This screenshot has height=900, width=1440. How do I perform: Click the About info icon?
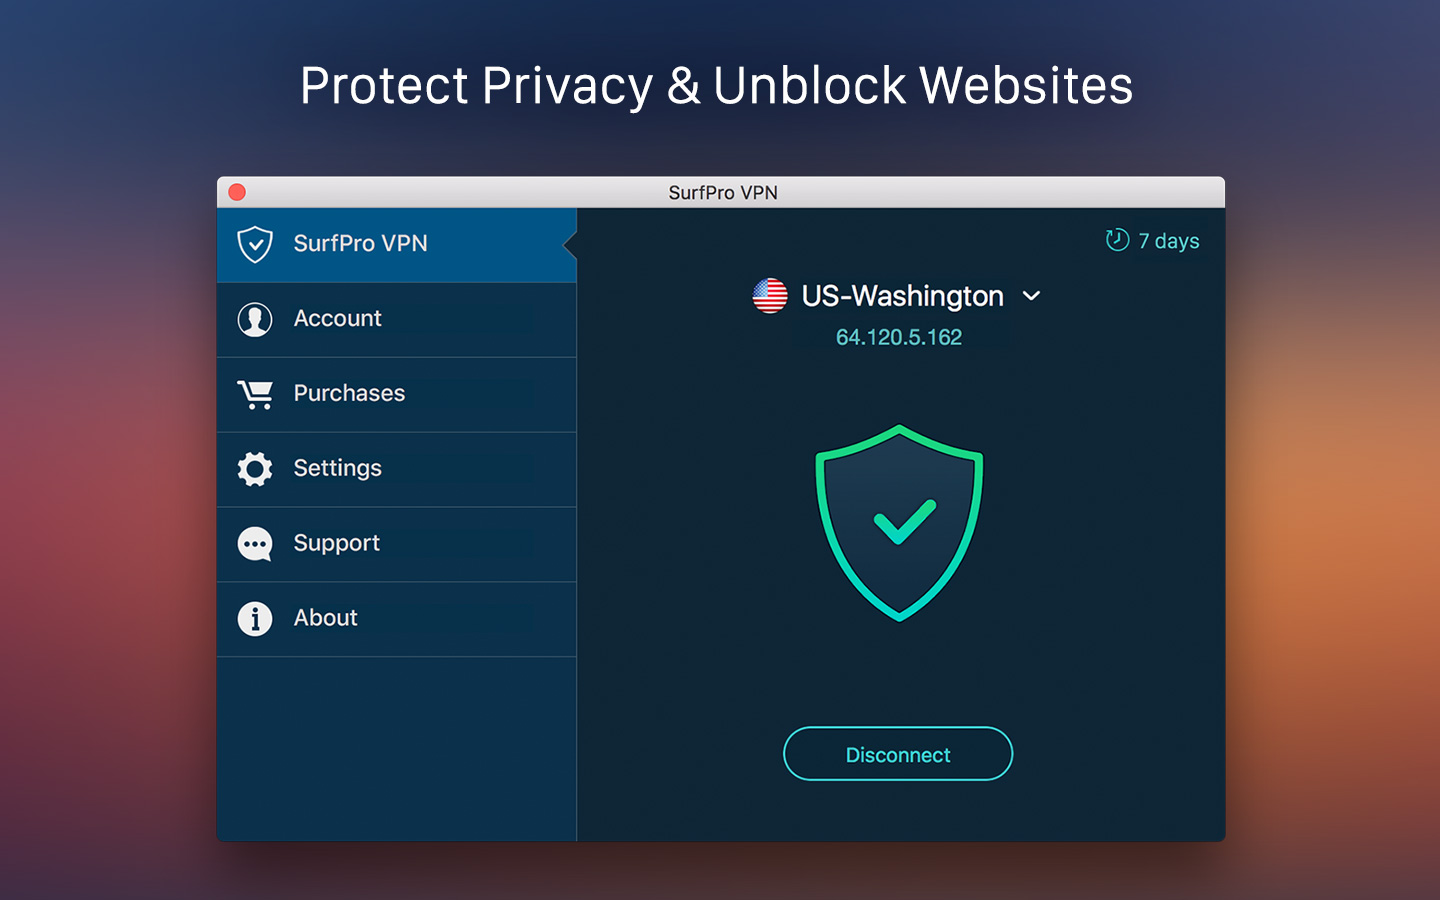pos(255,619)
